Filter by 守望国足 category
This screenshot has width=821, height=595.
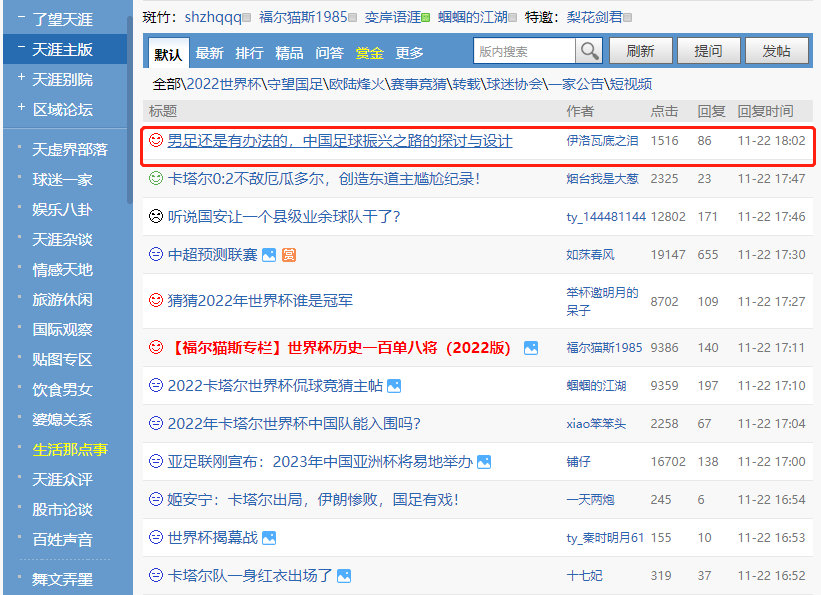295,84
